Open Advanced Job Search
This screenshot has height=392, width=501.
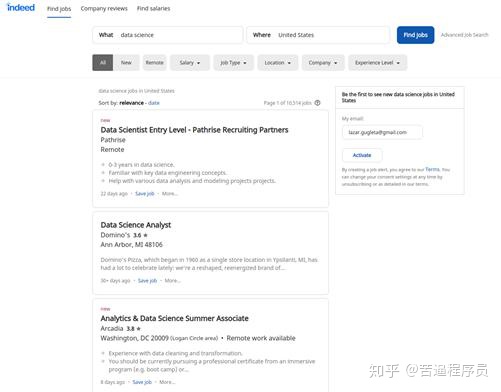(464, 35)
